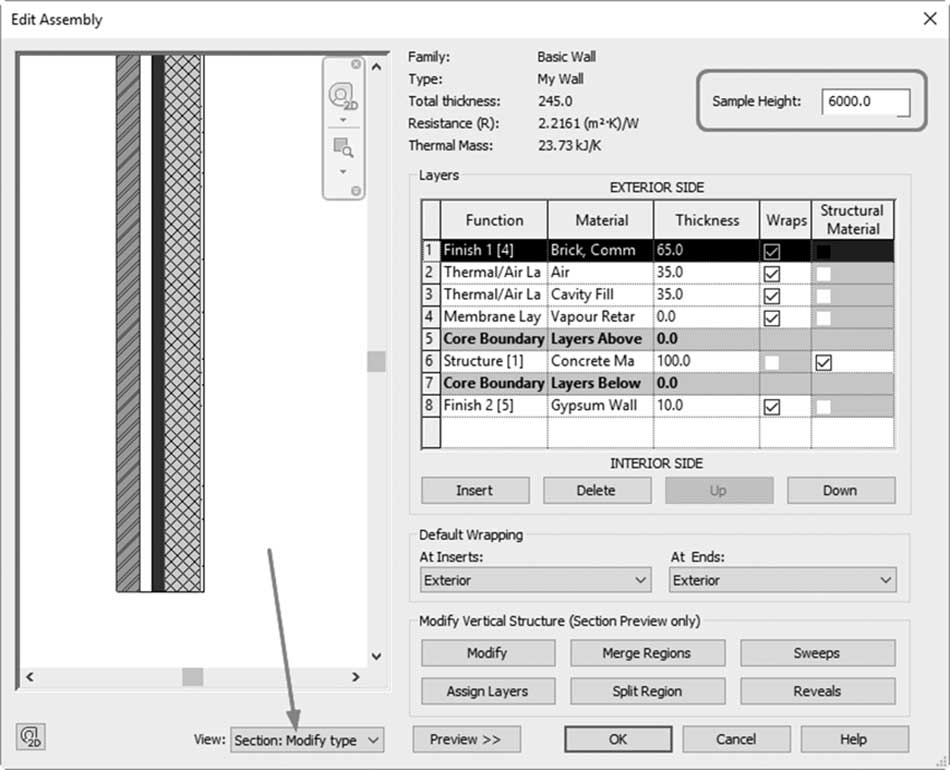Image resolution: width=950 pixels, height=770 pixels.
Task: Expand the zoom tool options arrow
Action: (x=343, y=171)
